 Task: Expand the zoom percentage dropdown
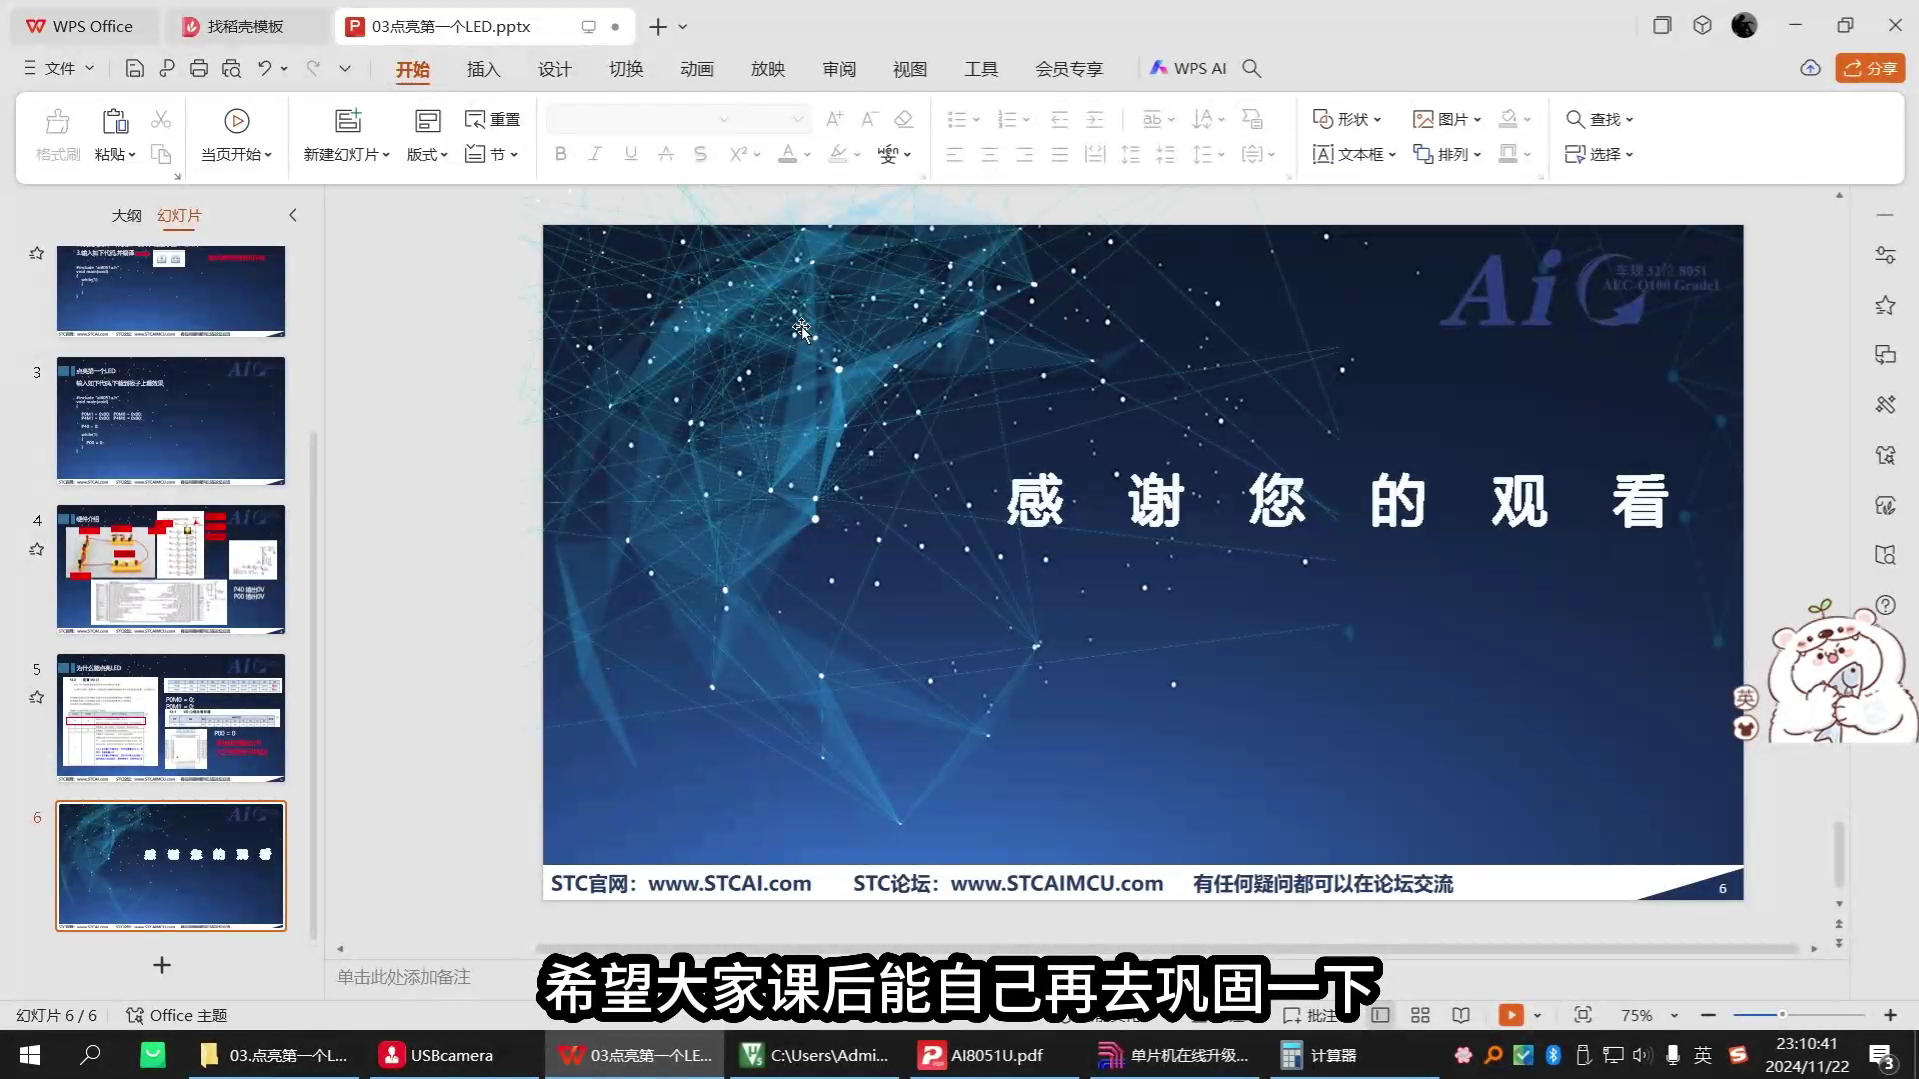click(x=1674, y=1016)
